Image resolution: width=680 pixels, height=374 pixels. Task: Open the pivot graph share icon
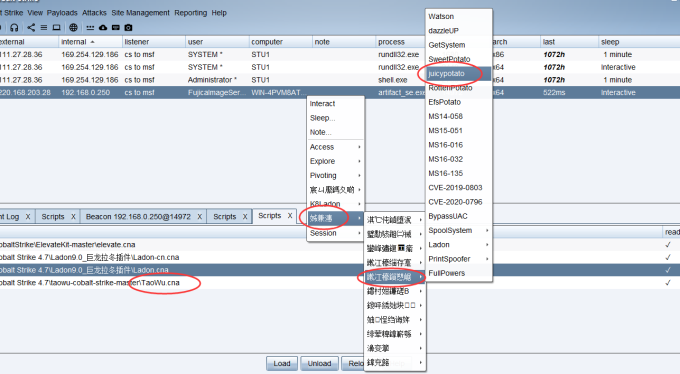pyautogui.click(x=31, y=28)
